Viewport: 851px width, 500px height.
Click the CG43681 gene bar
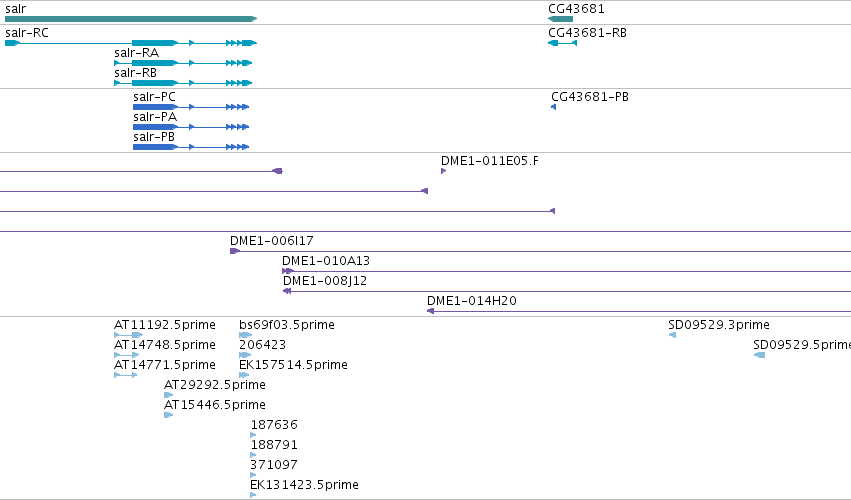561,19
